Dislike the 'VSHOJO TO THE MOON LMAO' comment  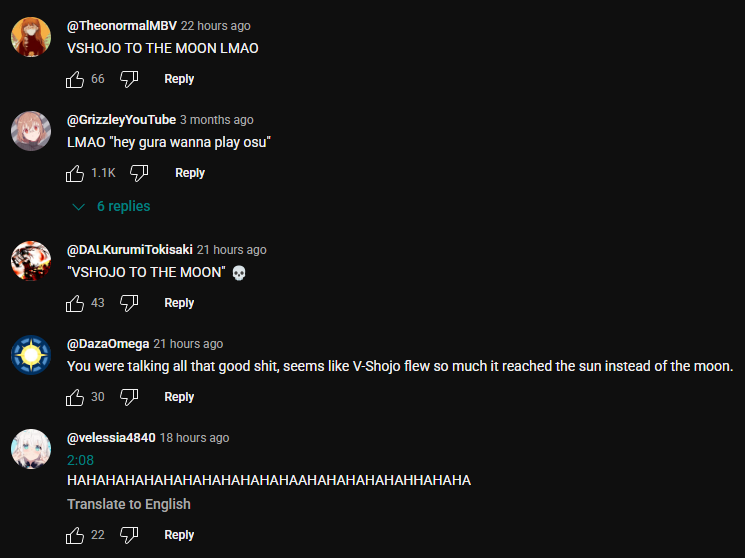click(129, 79)
